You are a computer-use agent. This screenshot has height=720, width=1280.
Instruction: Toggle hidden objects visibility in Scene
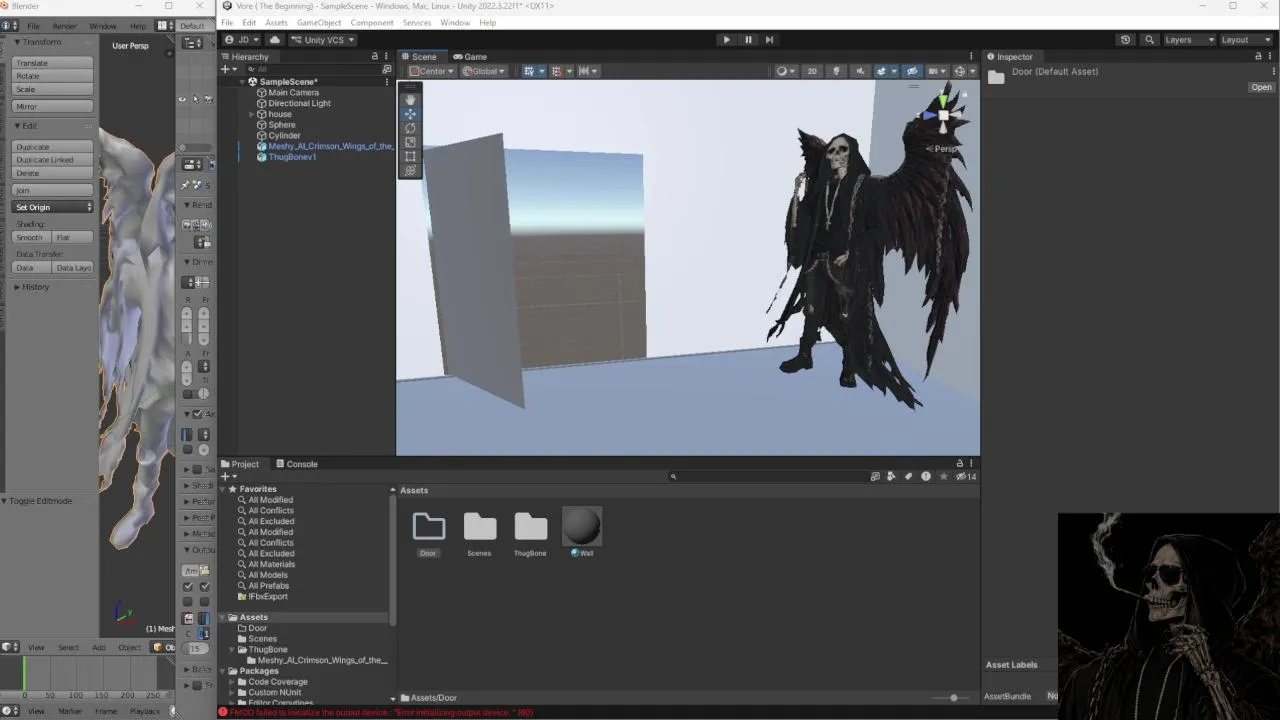coord(912,71)
